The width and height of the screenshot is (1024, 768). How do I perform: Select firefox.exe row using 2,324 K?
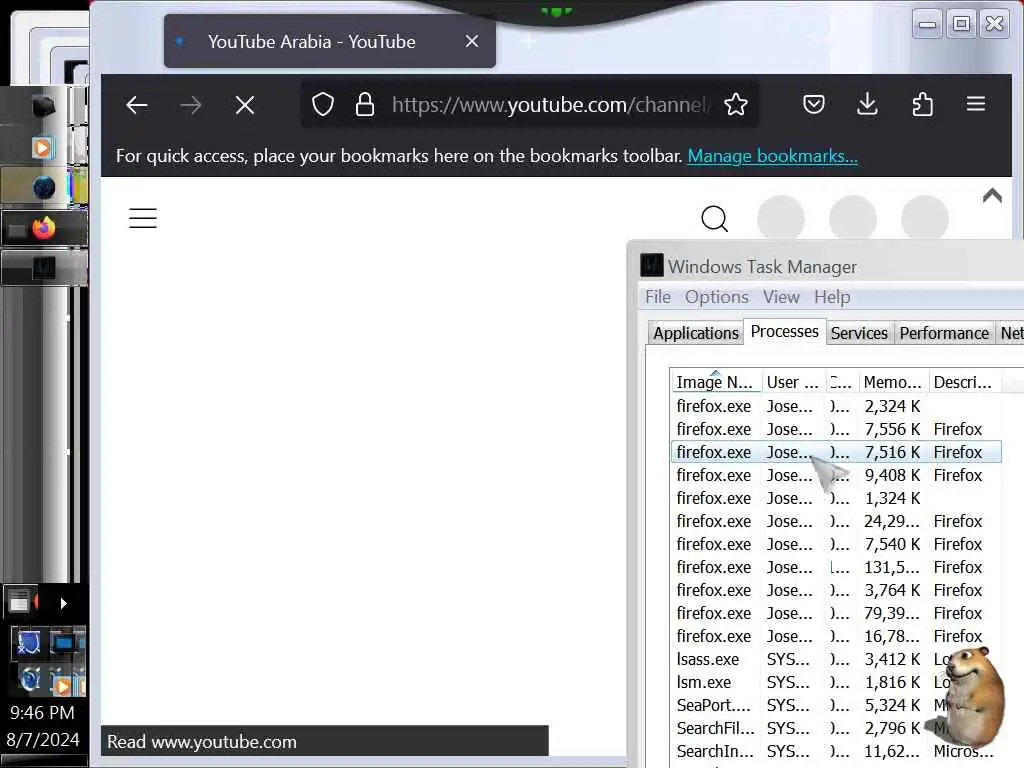[x=836, y=406]
